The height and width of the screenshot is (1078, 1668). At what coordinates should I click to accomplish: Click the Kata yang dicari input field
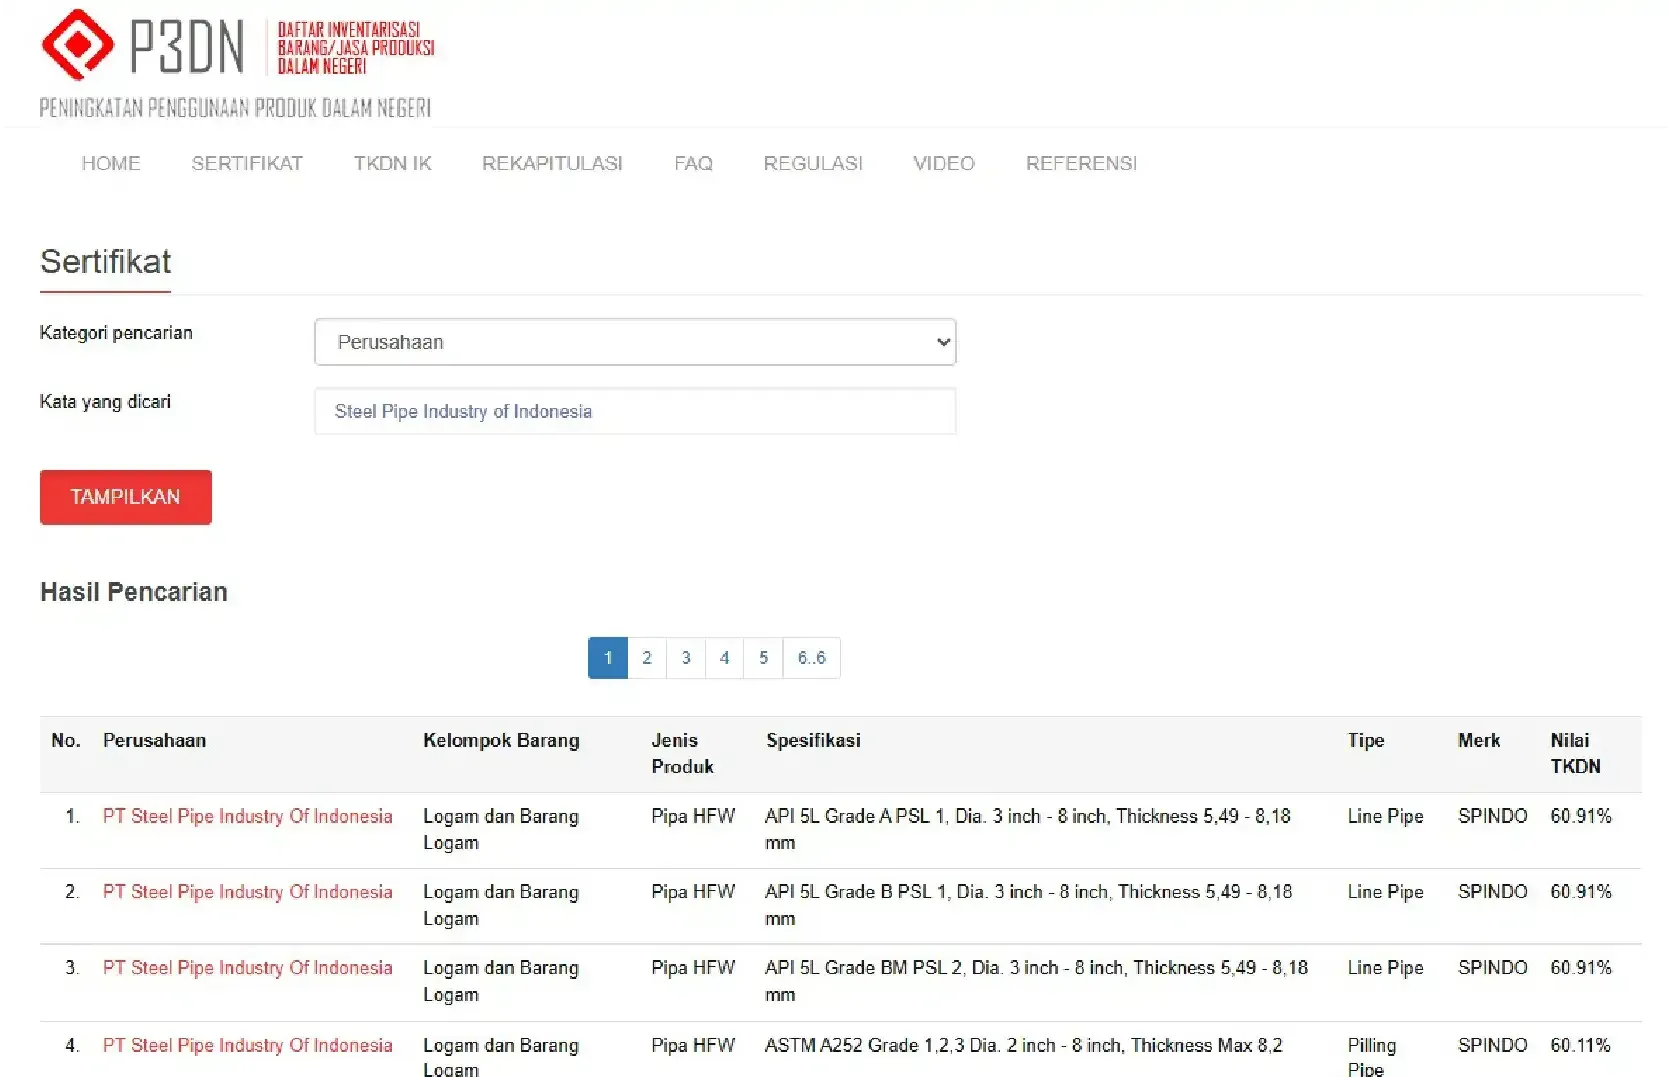point(635,411)
